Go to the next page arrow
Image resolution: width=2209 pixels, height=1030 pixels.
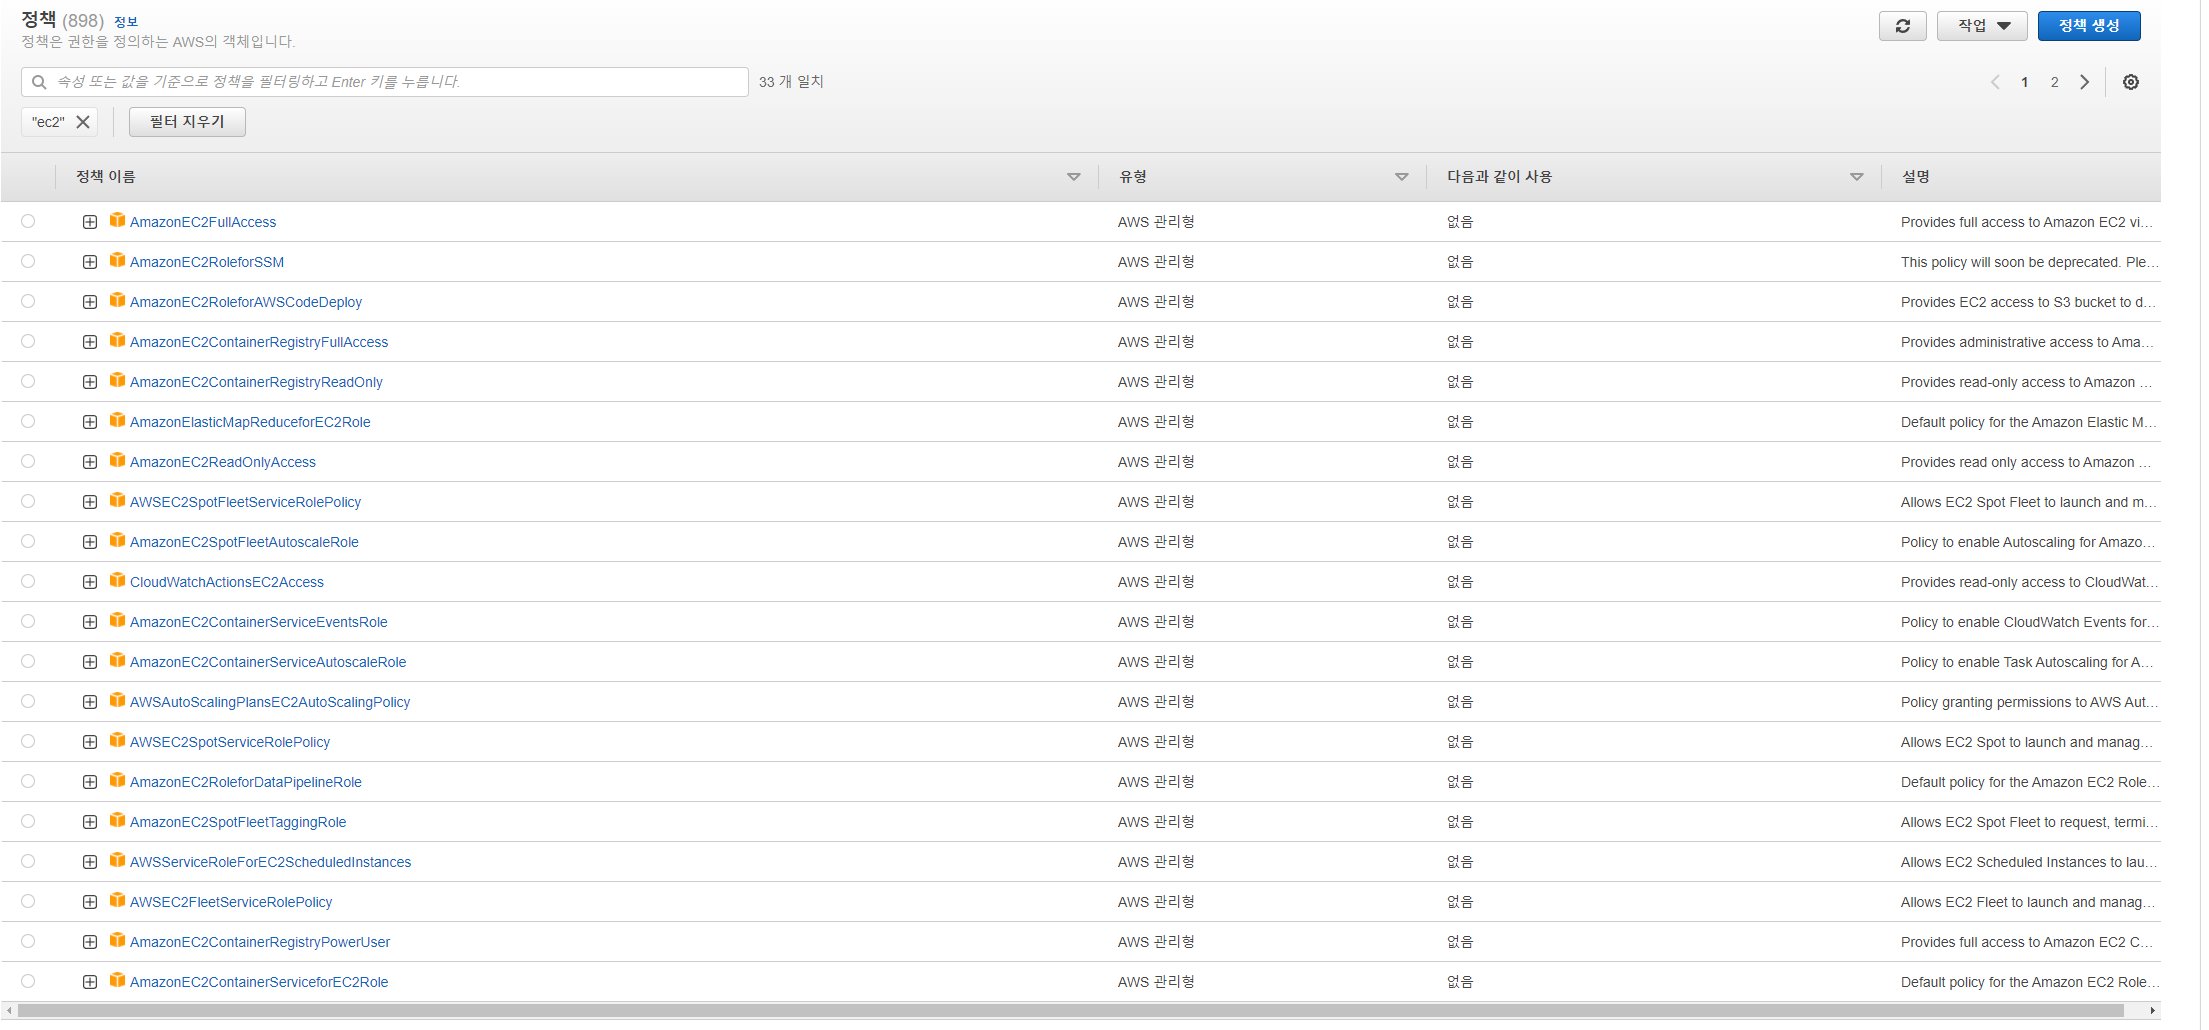click(2085, 82)
